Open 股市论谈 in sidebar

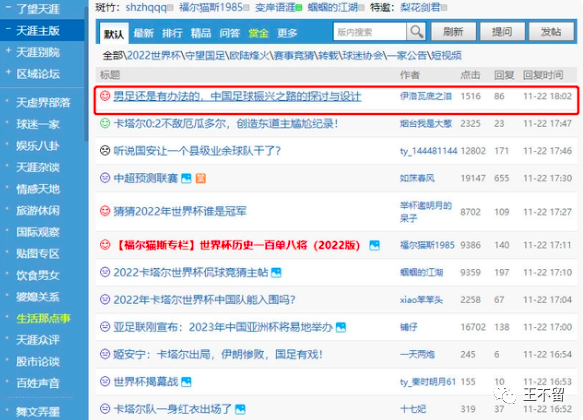tap(38, 361)
